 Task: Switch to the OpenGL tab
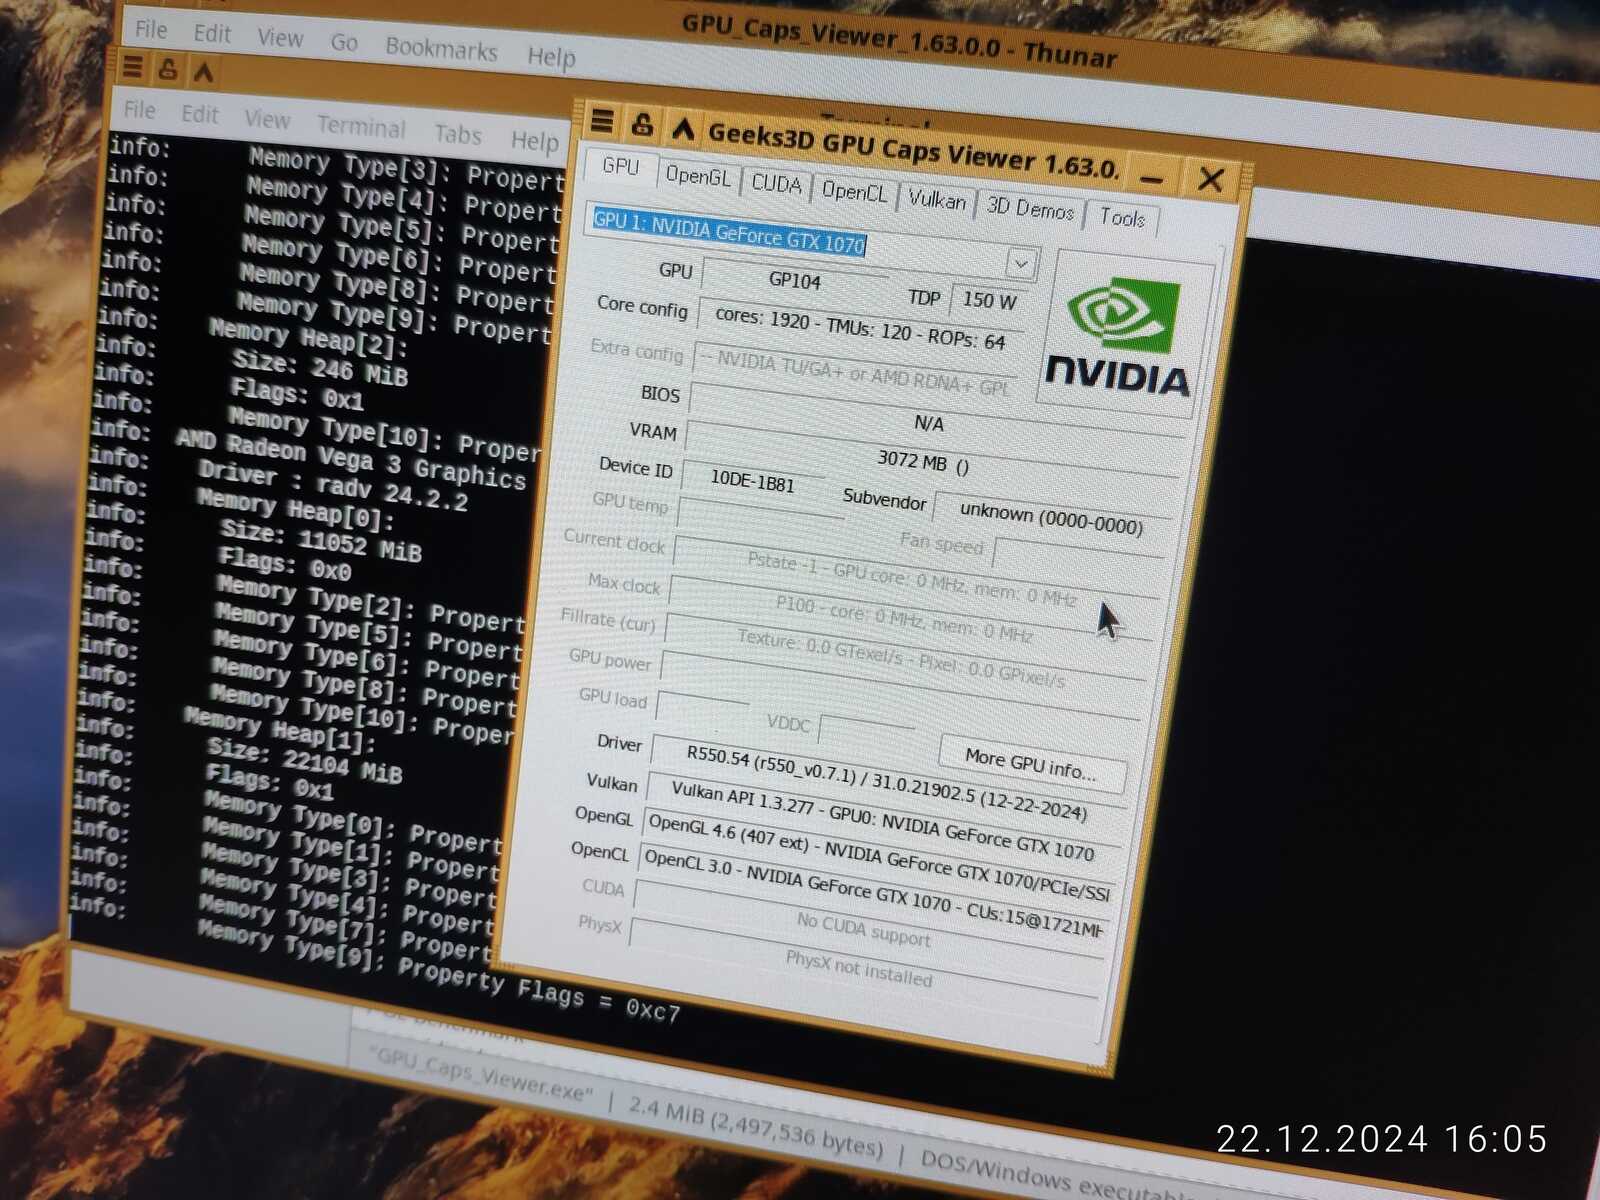(698, 176)
